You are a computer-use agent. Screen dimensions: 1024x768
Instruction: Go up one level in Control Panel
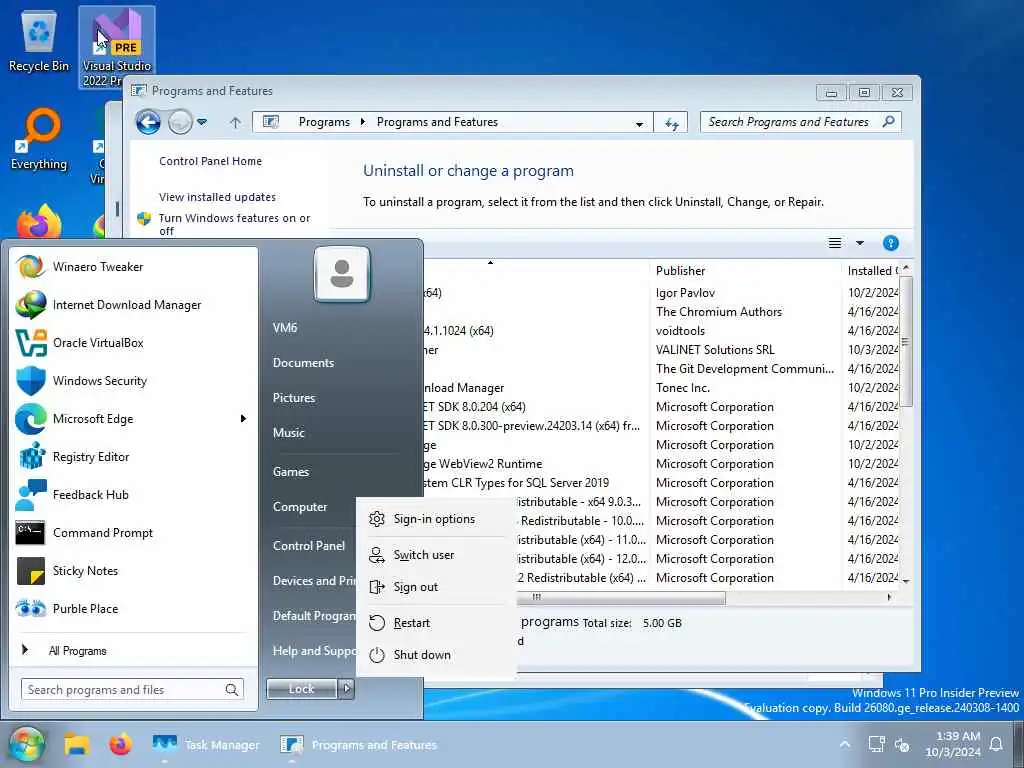point(235,122)
